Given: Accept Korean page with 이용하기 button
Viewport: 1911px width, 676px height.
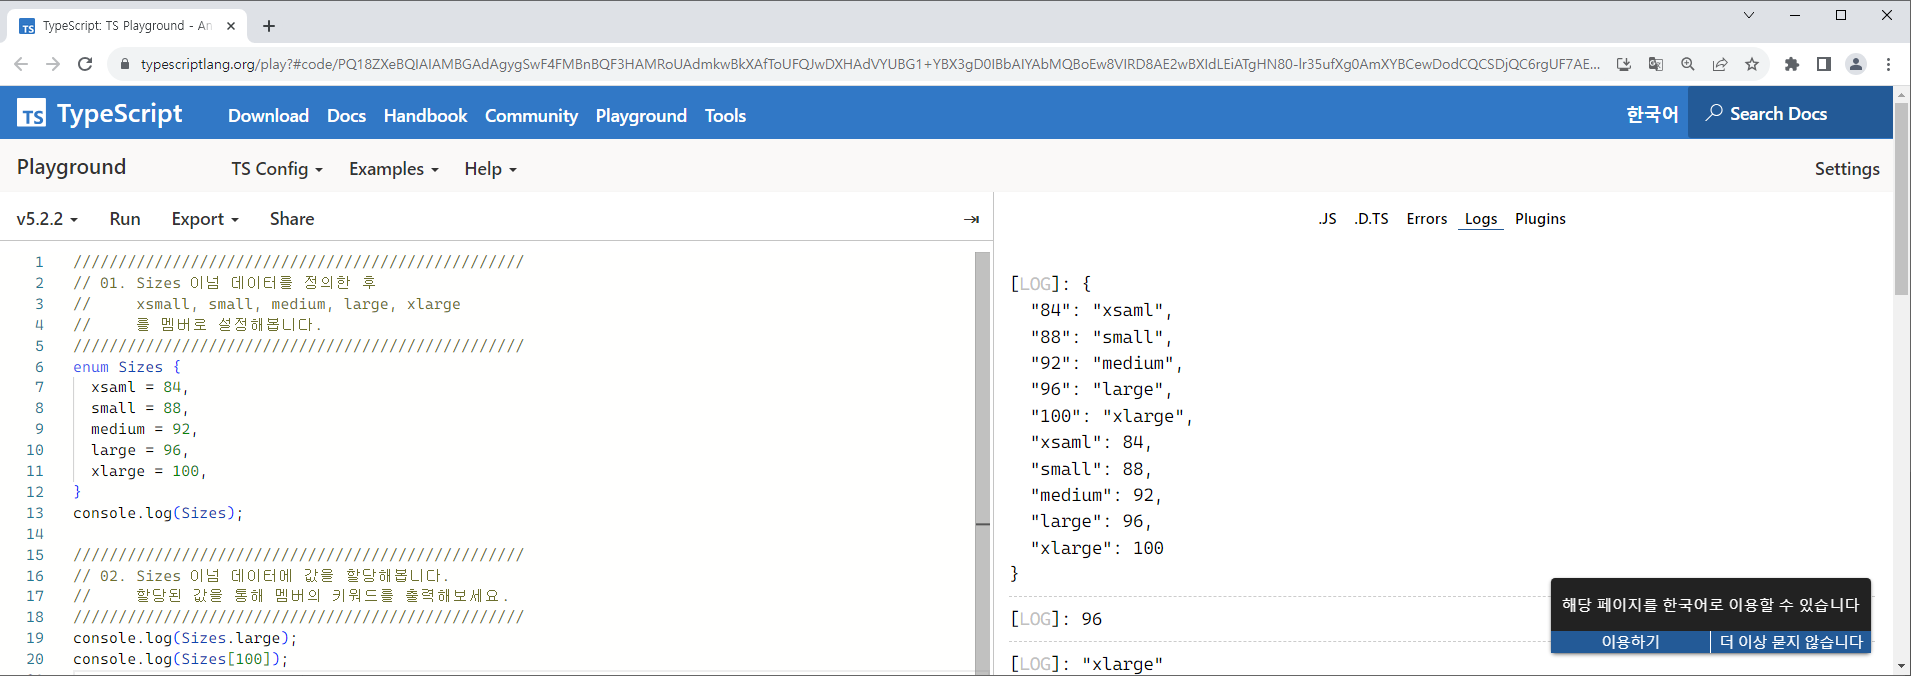Looking at the screenshot, I should click(x=1630, y=642).
